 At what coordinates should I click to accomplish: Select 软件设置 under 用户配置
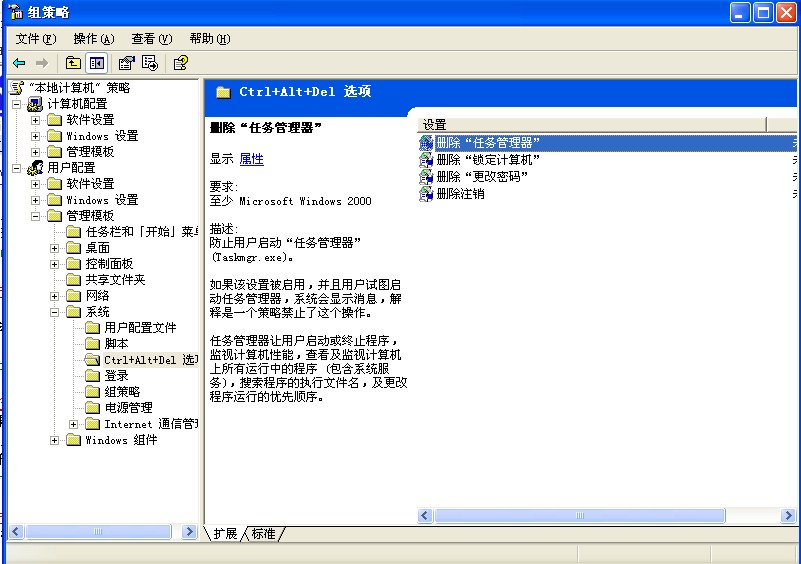click(90, 184)
